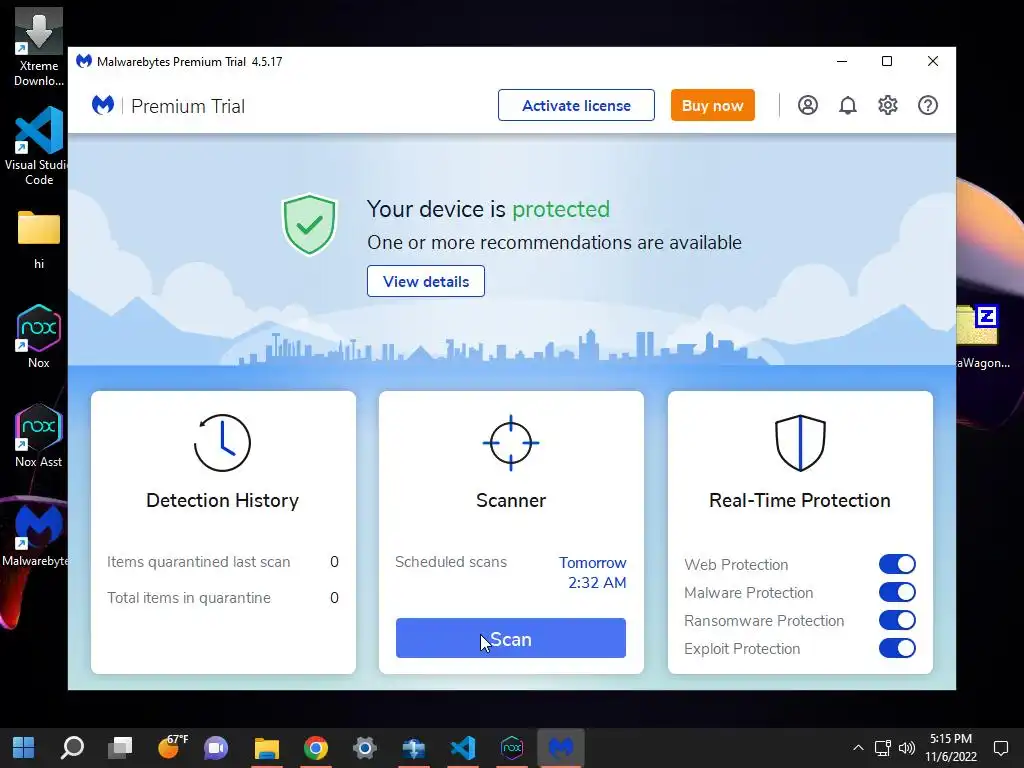The height and width of the screenshot is (768, 1024).
Task: Open the Windows Start menu
Action: (x=24, y=748)
